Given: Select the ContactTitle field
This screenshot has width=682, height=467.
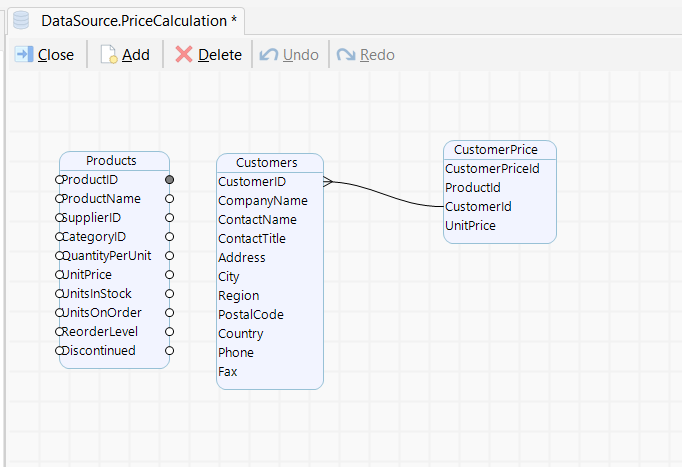Looking at the screenshot, I should (252, 239).
